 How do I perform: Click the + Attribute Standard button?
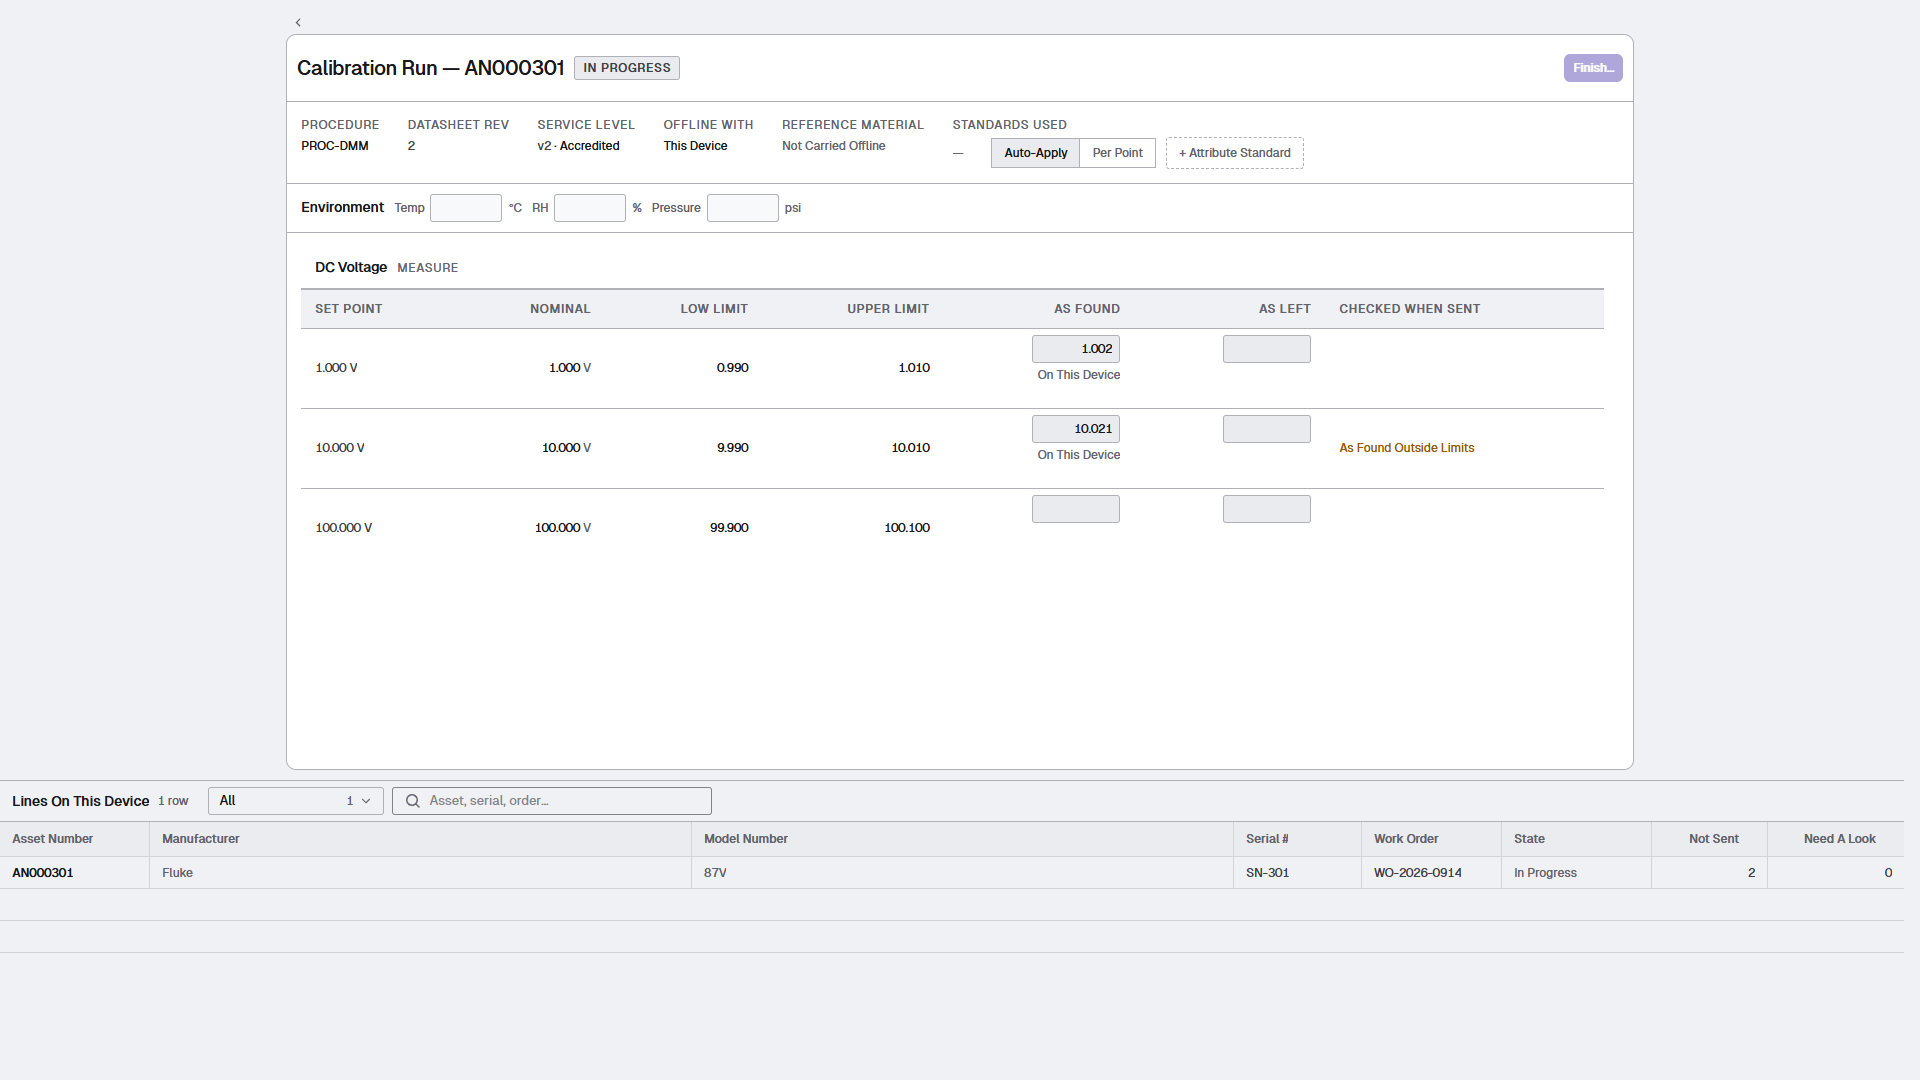tap(1234, 153)
